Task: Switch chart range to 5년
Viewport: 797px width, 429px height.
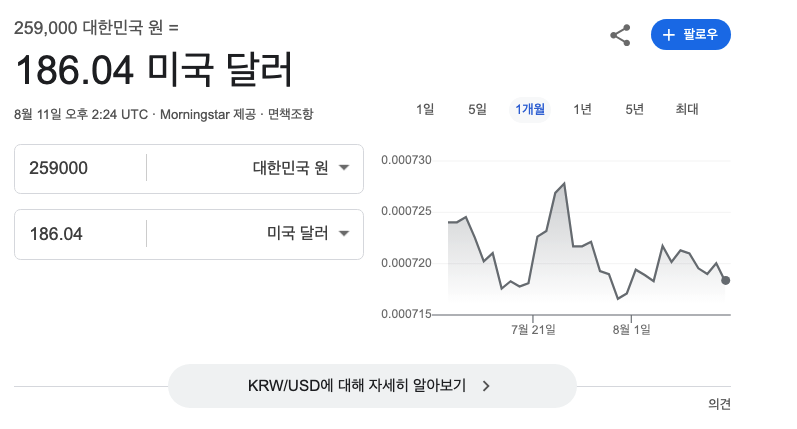Action: [634, 109]
